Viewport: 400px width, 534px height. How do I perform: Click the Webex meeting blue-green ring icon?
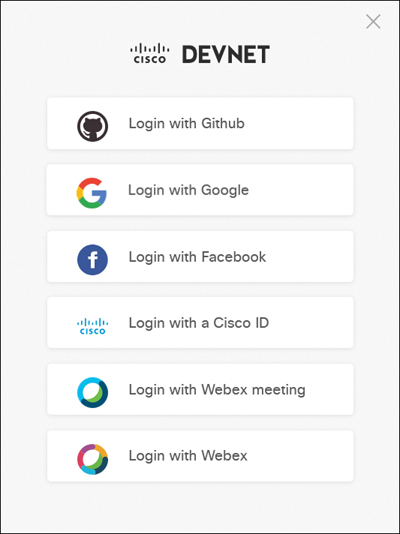(93, 392)
